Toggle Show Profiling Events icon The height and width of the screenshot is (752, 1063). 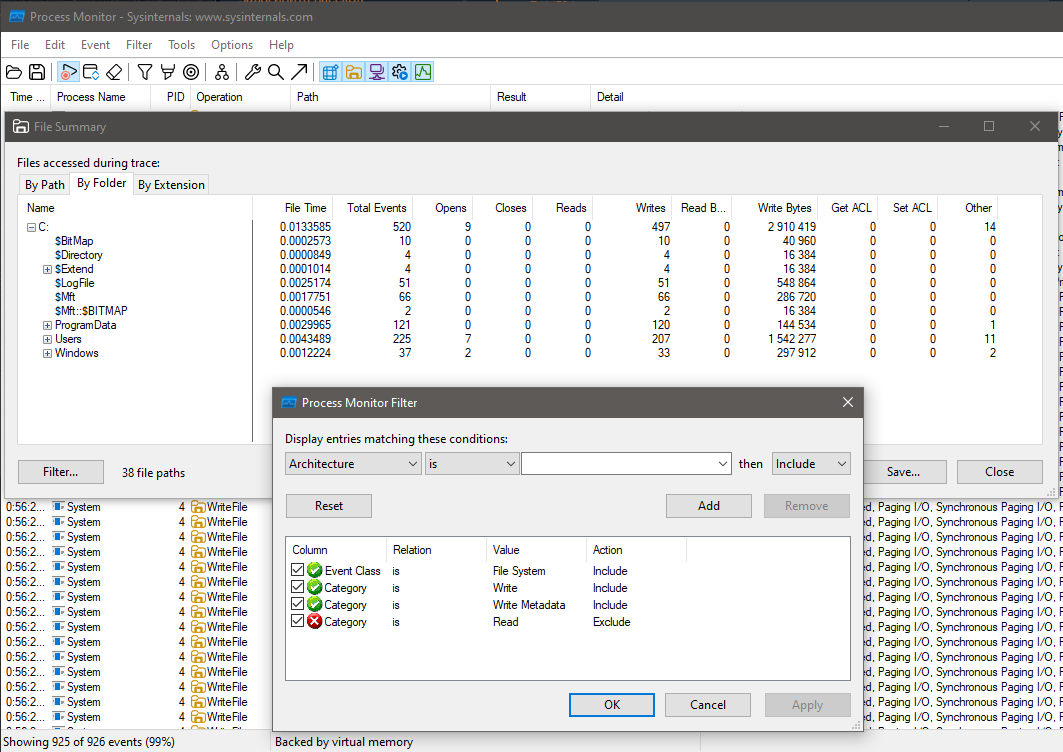[x=423, y=72]
